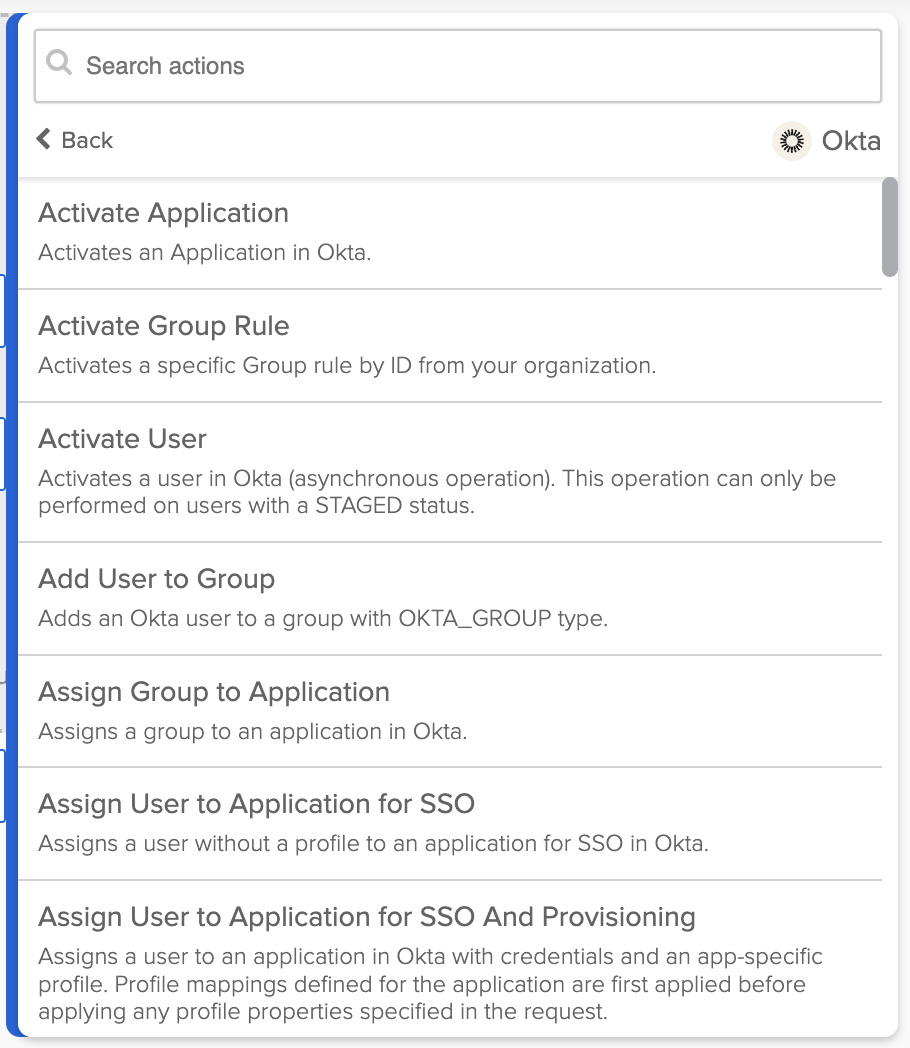This screenshot has height=1048, width=910.
Task: Click the description about profile mappings
Action: tap(430, 984)
